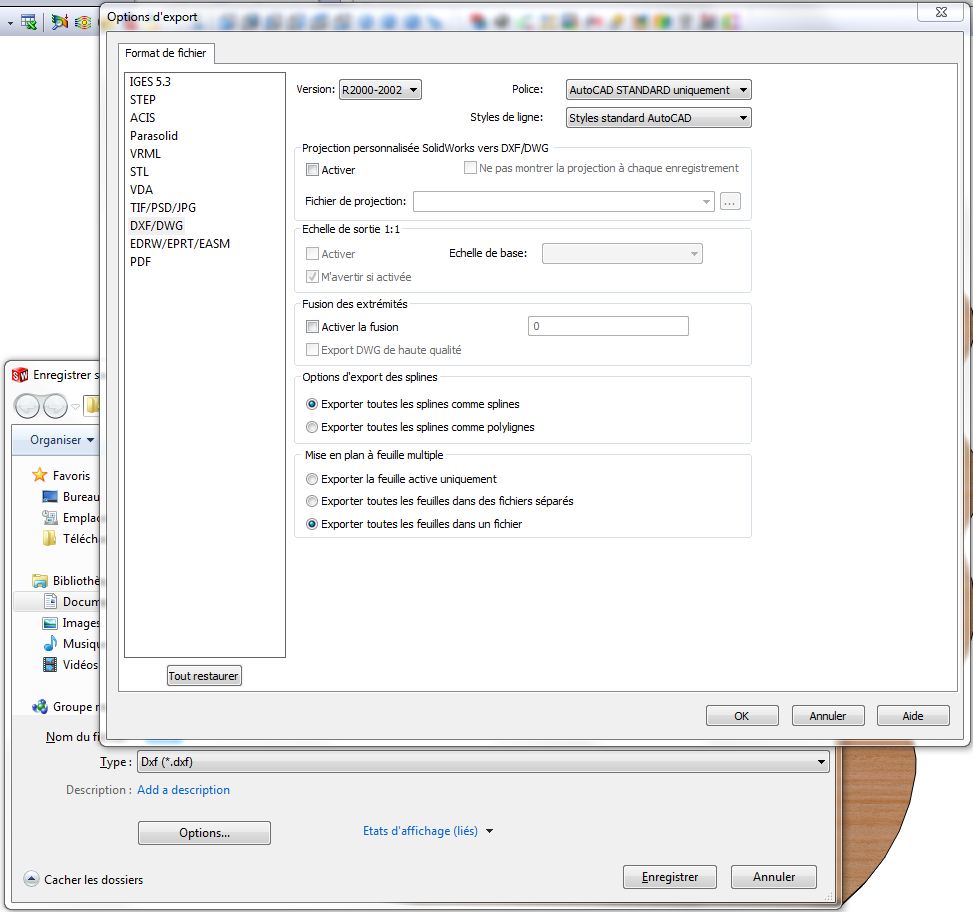973x912 pixels.
Task: Check Export DWG de haute qualité
Action: pyautogui.click(x=312, y=349)
